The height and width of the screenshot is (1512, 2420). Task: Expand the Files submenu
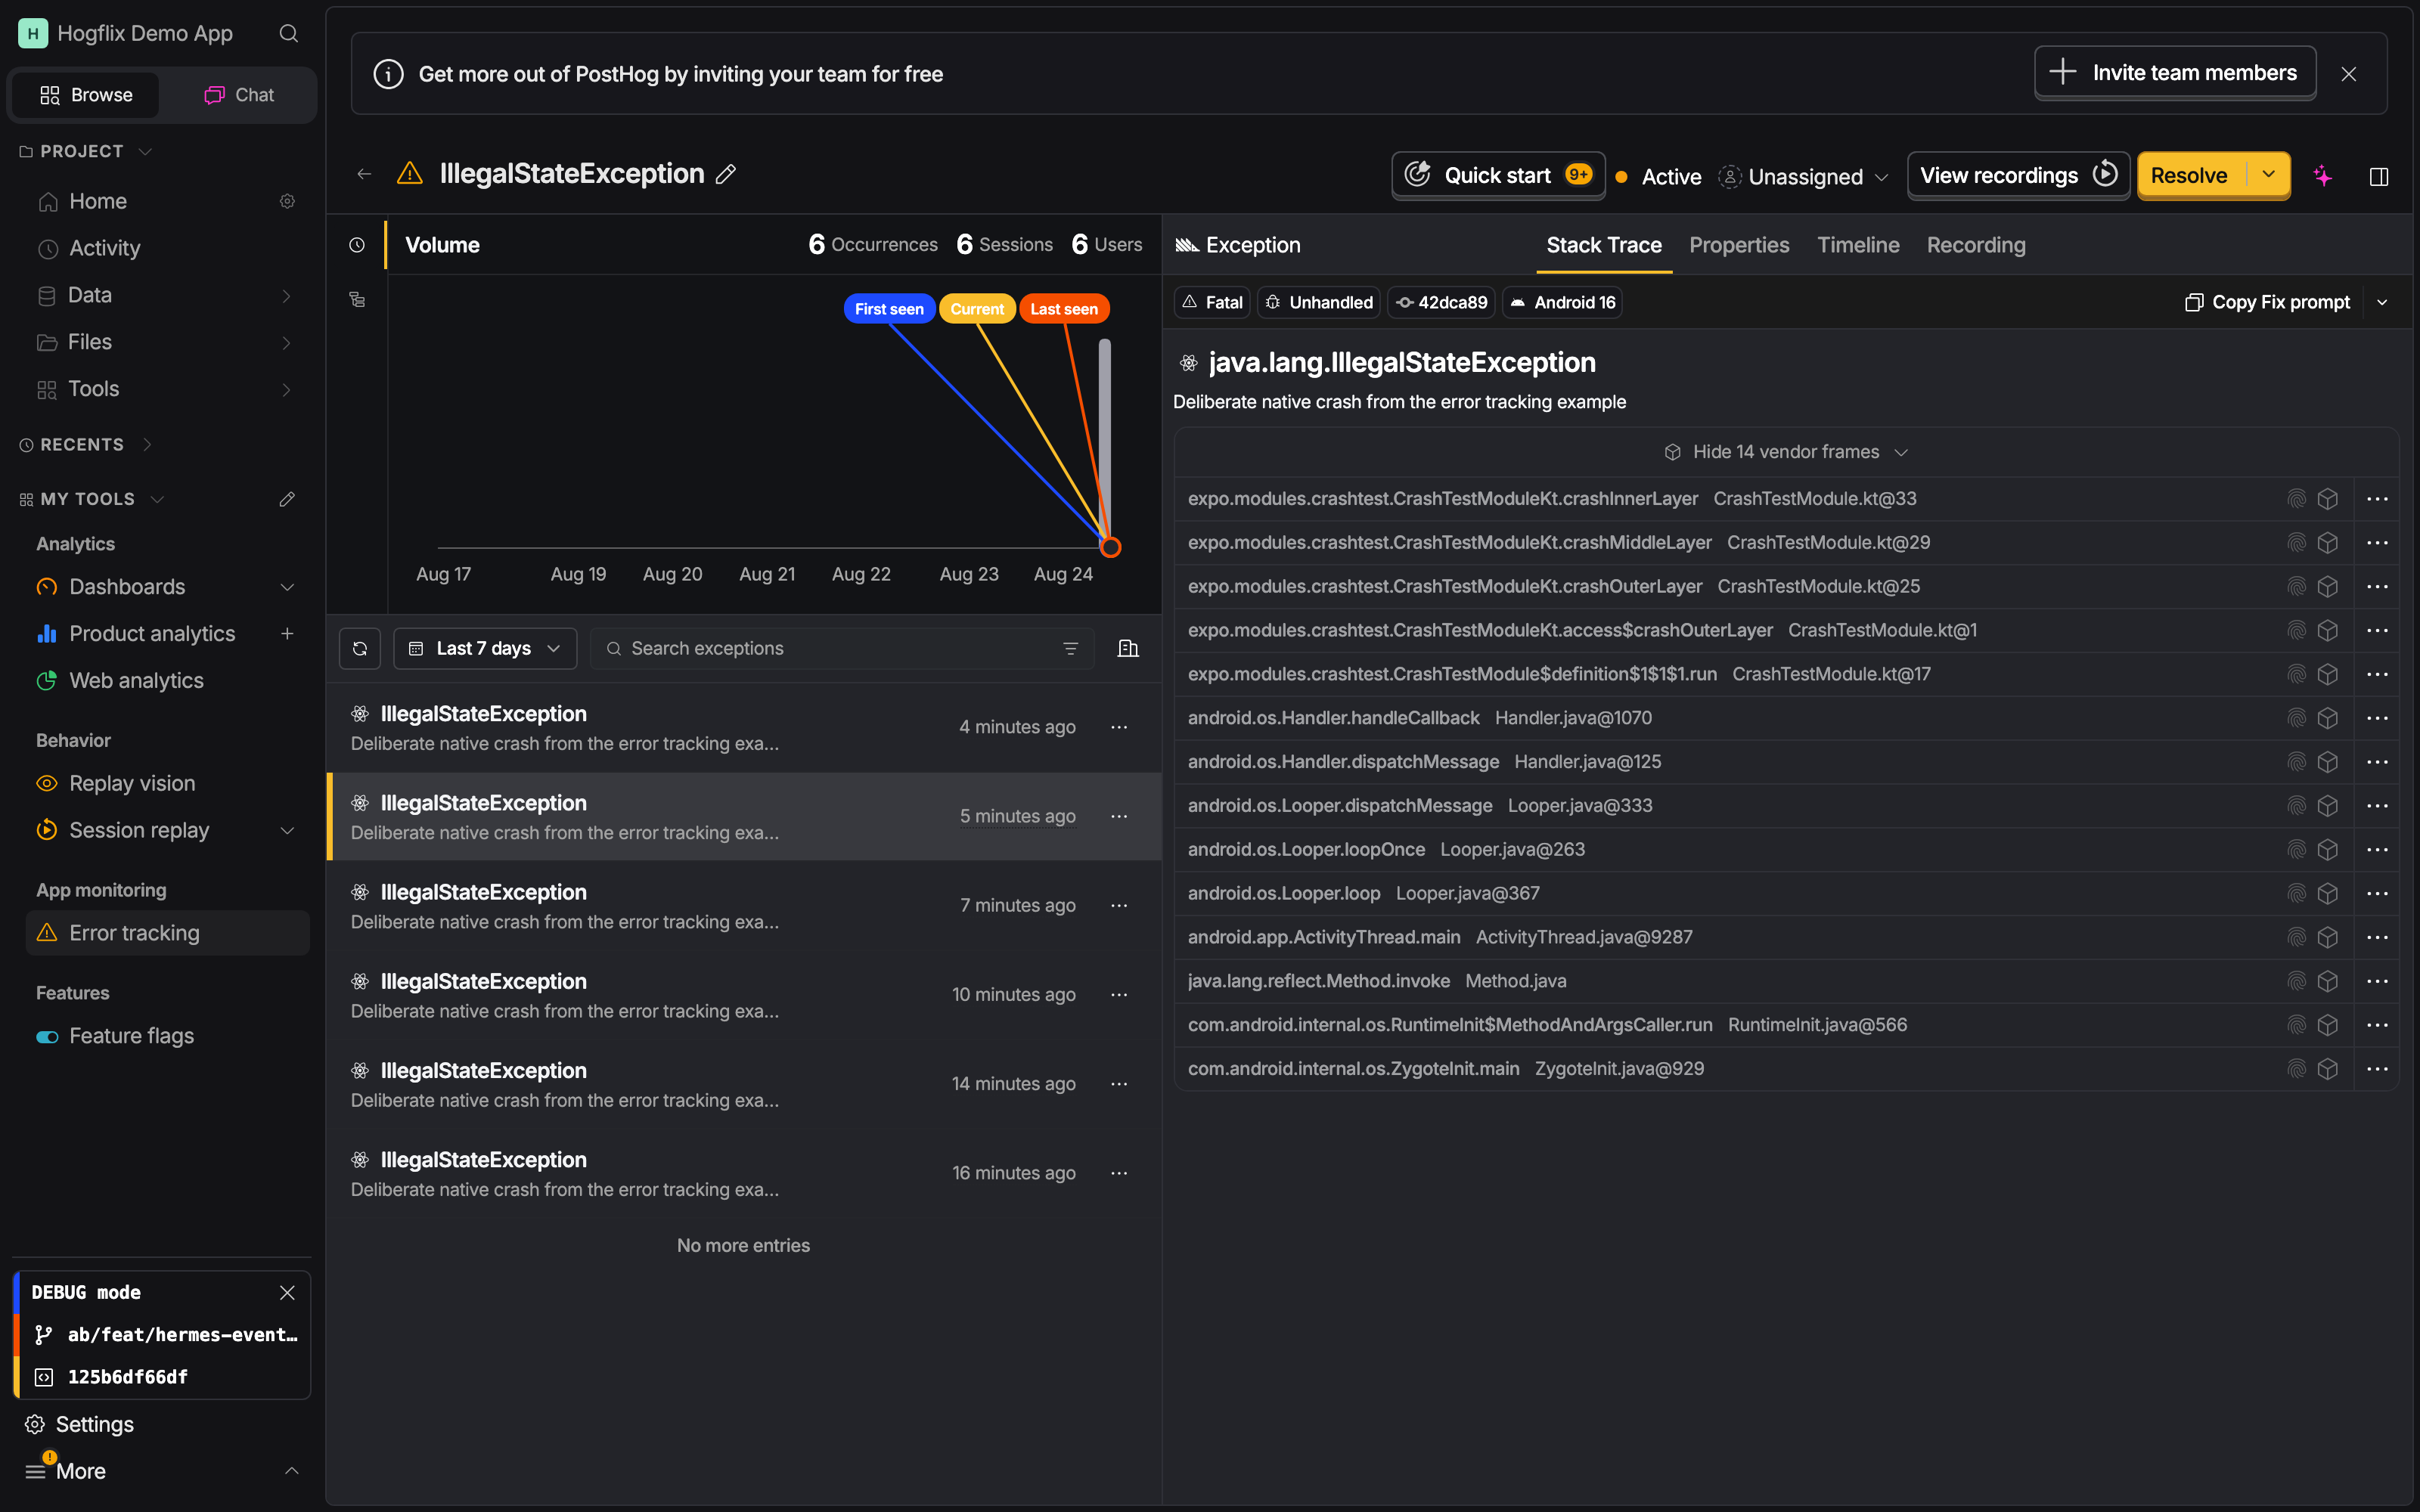pos(287,342)
